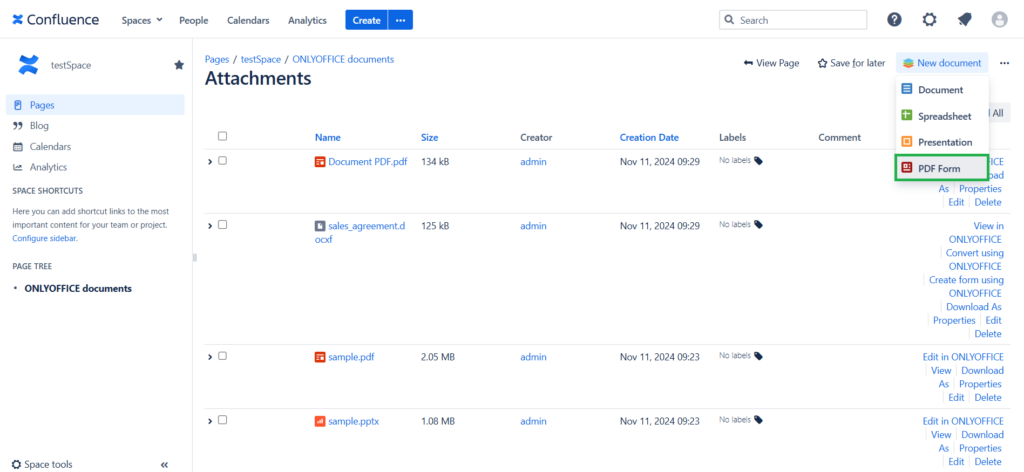1024x472 pixels.
Task: Click Properties for sample.pptx
Action: (980, 448)
